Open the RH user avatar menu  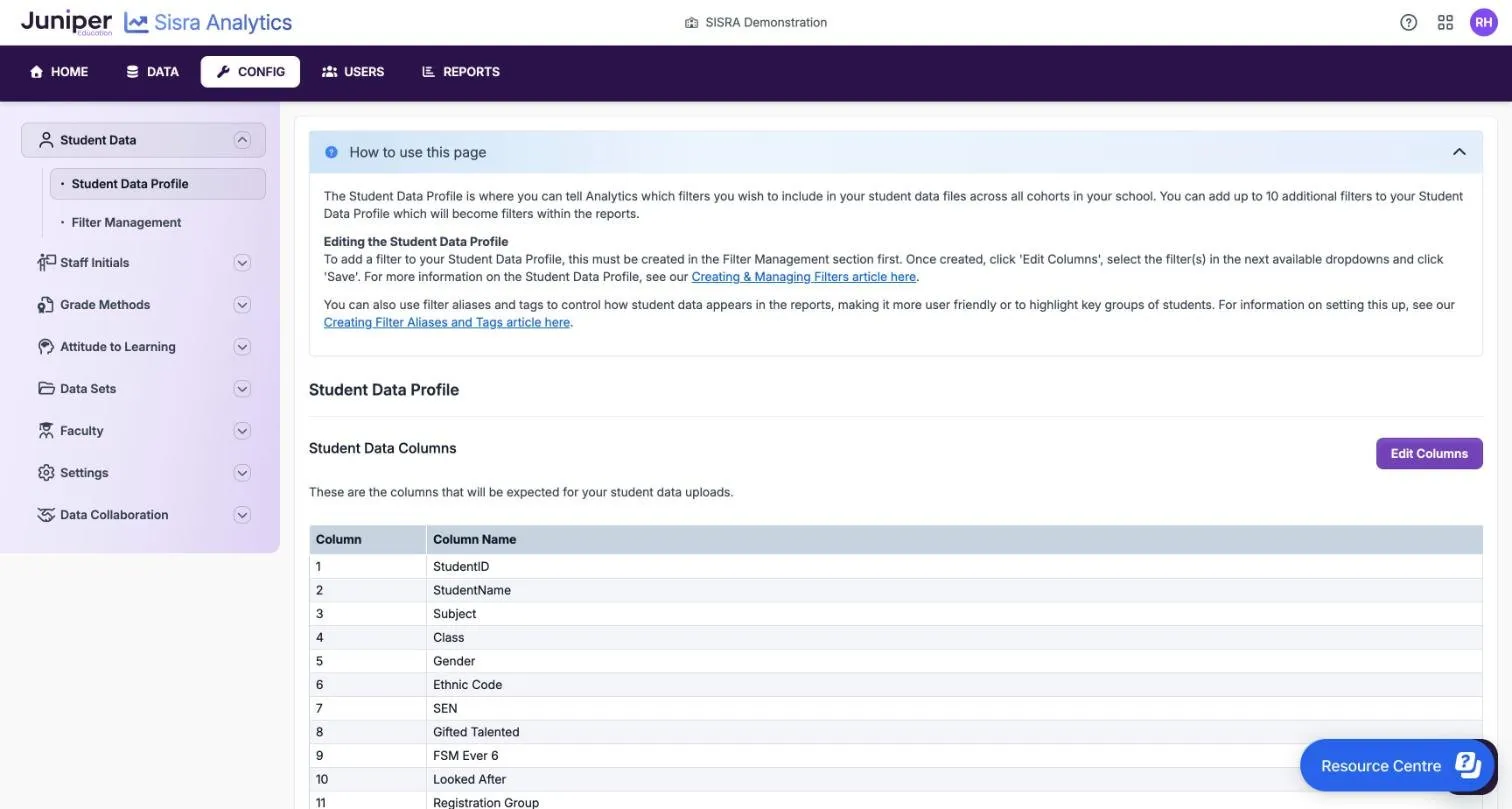click(1483, 22)
